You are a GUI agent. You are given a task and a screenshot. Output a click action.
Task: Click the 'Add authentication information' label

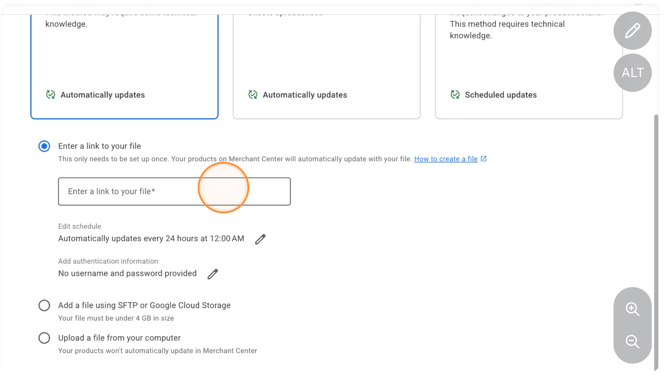tap(108, 261)
